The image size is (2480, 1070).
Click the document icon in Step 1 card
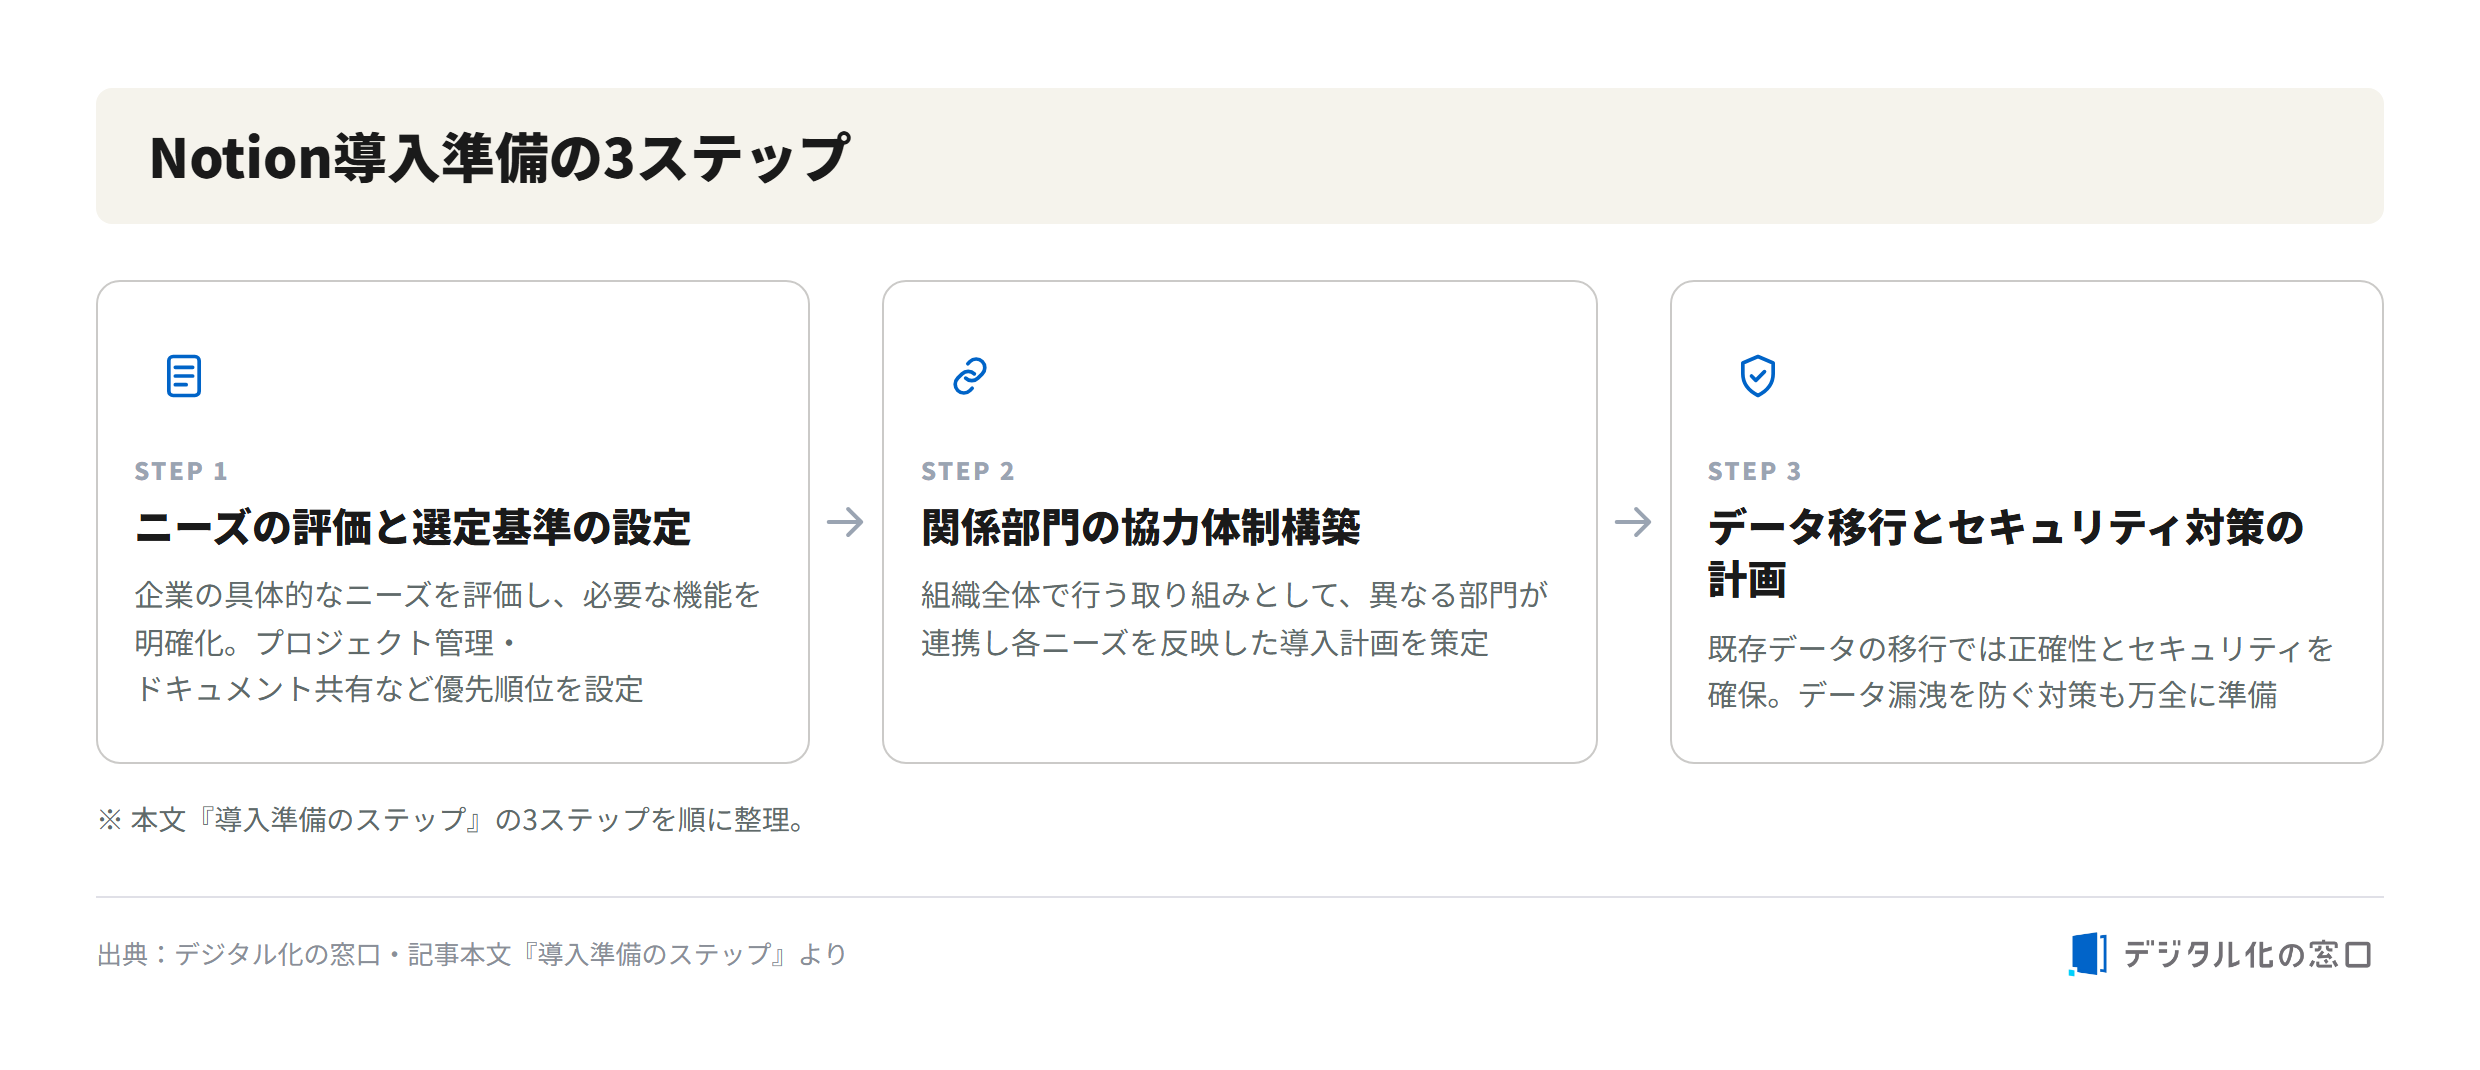(x=184, y=376)
